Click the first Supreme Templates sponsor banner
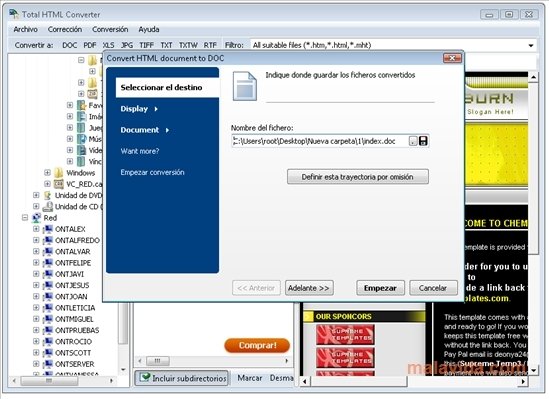 coord(345,335)
